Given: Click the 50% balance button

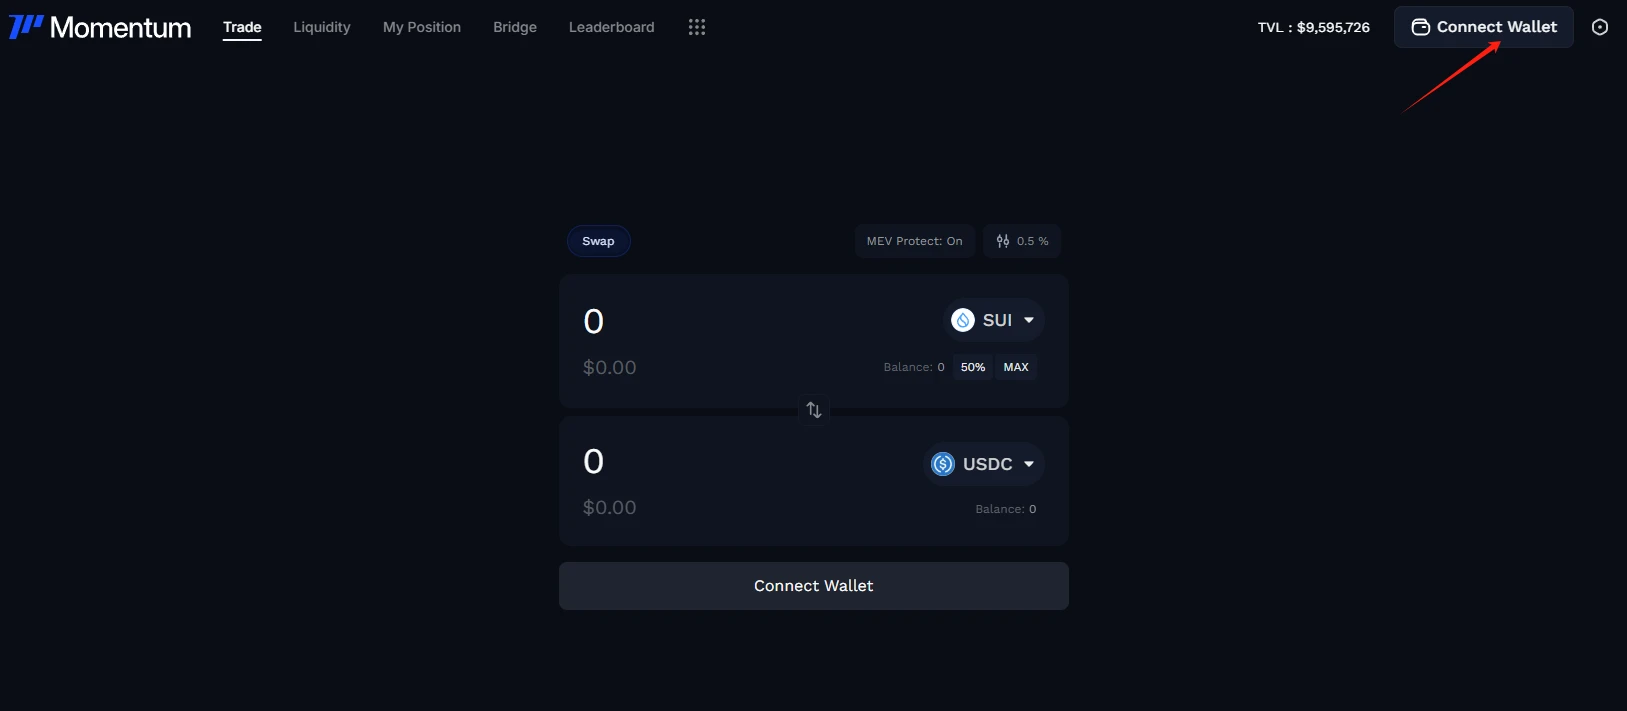Looking at the screenshot, I should (x=973, y=367).
